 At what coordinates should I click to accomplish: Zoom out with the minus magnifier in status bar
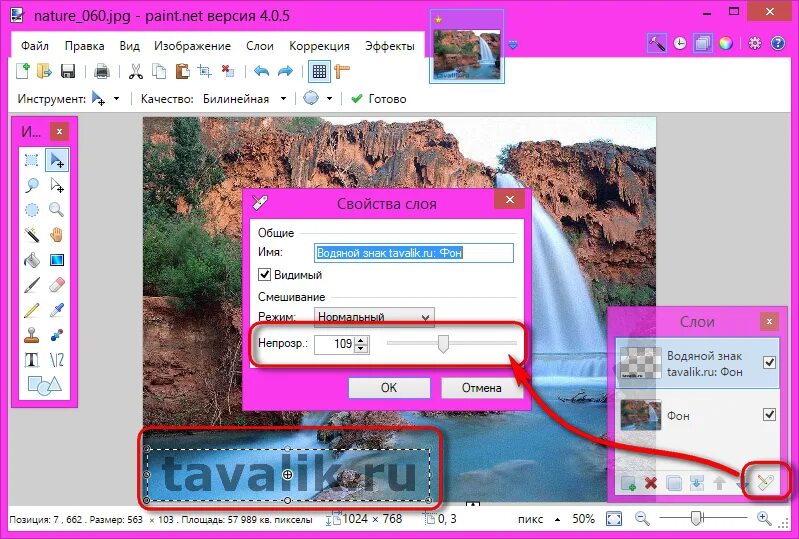click(642, 519)
